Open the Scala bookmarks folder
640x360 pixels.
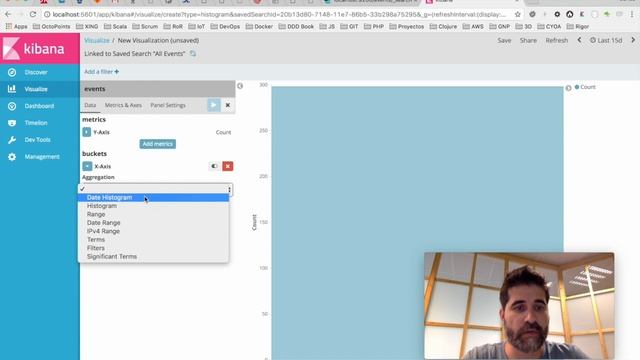coord(115,26)
